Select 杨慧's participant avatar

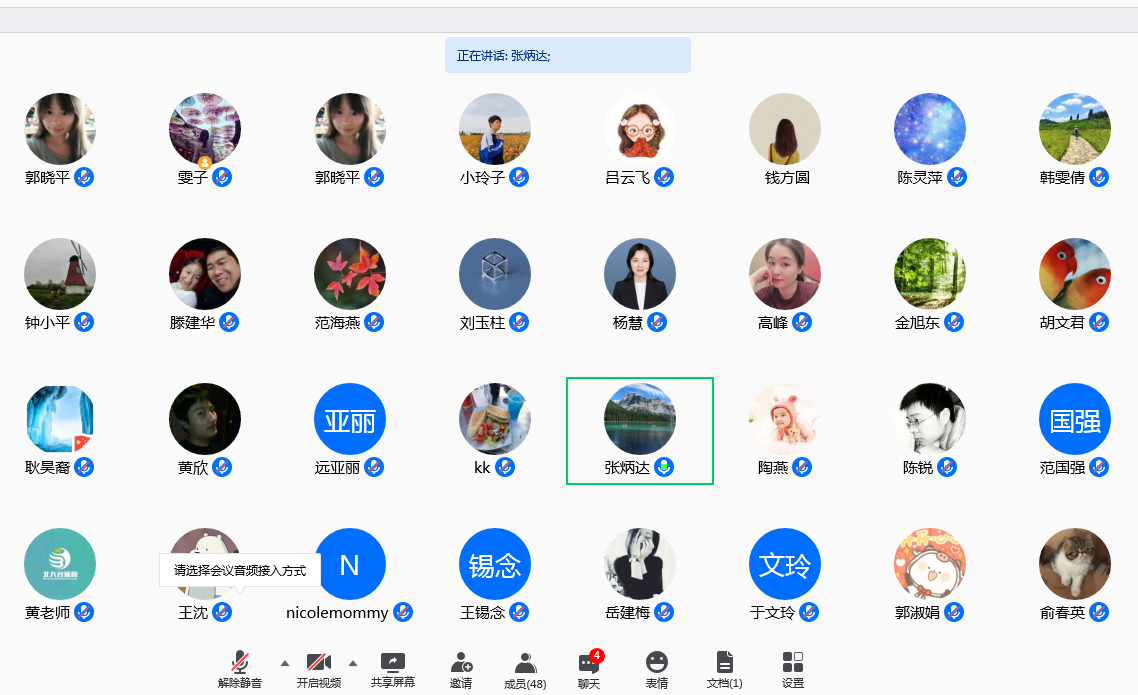coord(640,274)
